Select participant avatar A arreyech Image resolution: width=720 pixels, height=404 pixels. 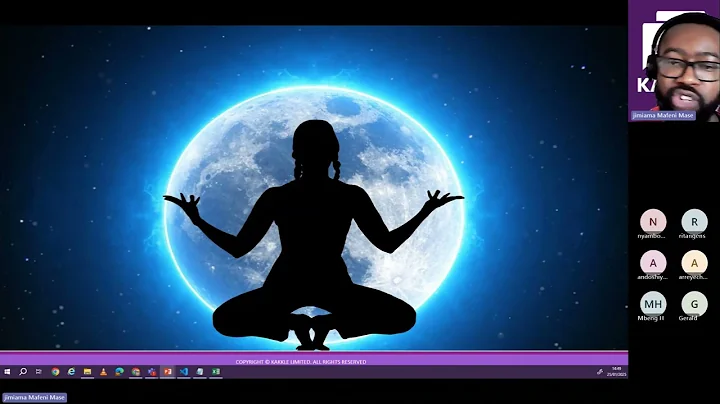point(694,263)
